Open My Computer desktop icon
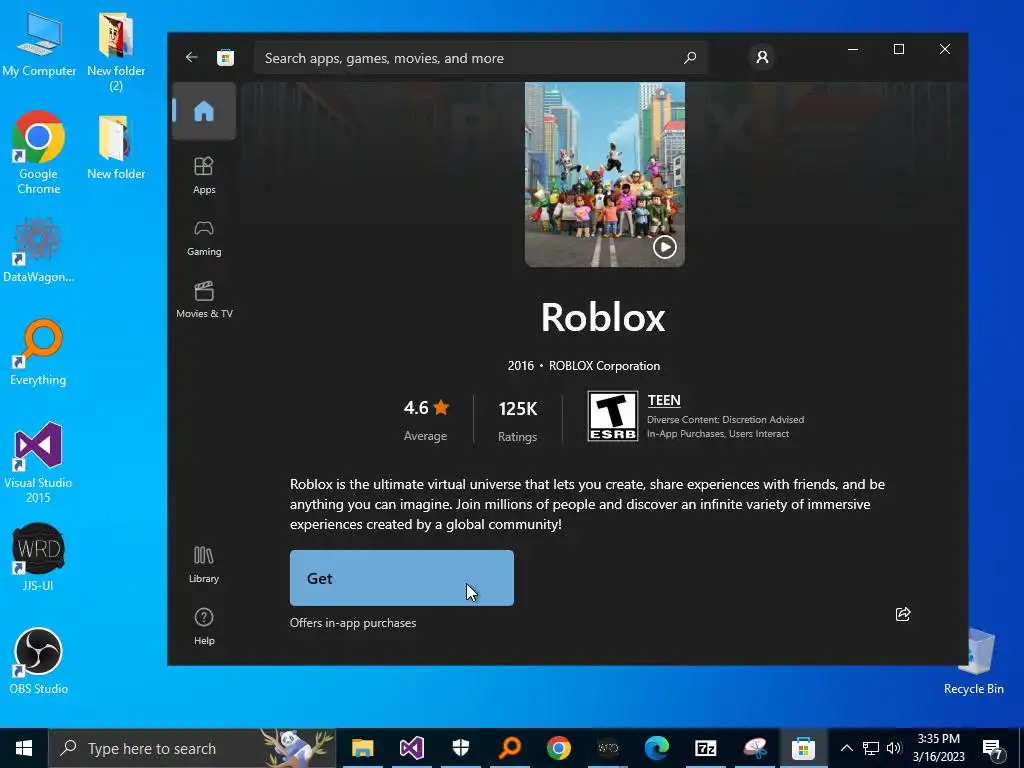Screen dimensions: 1024x768 tap(39, 46)
